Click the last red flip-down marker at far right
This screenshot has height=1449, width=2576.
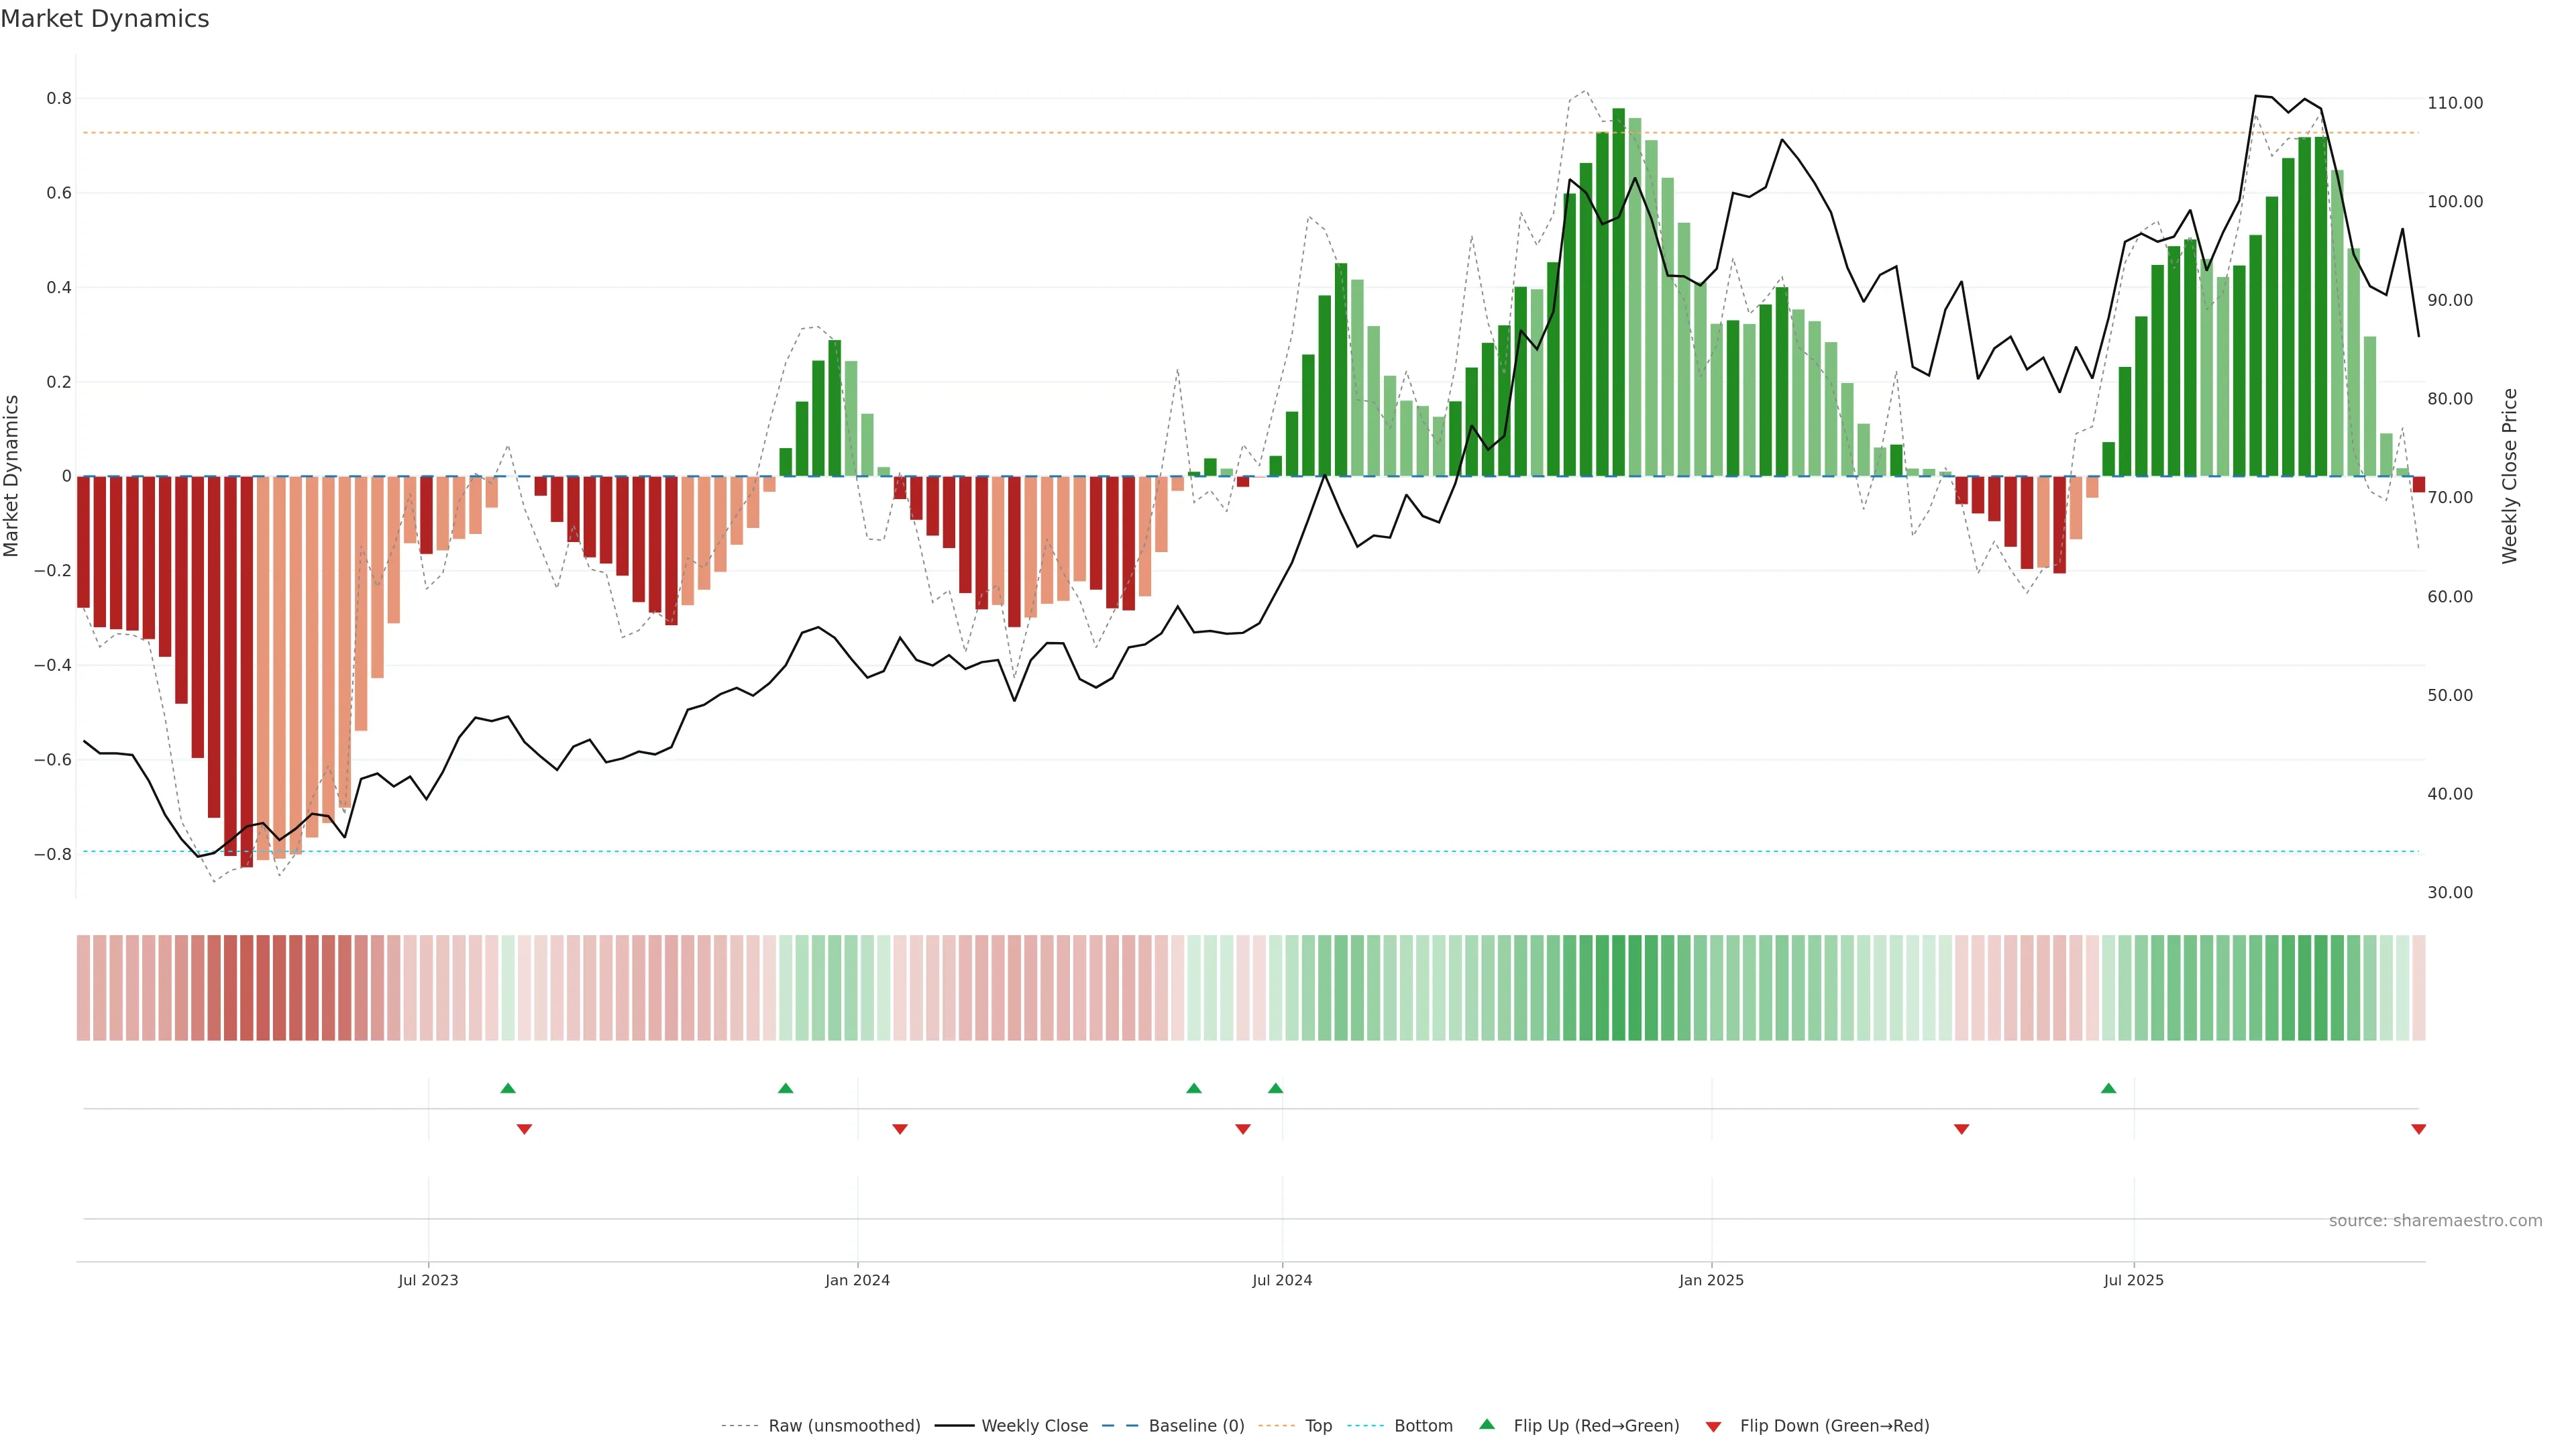tap(2418, 1129)
